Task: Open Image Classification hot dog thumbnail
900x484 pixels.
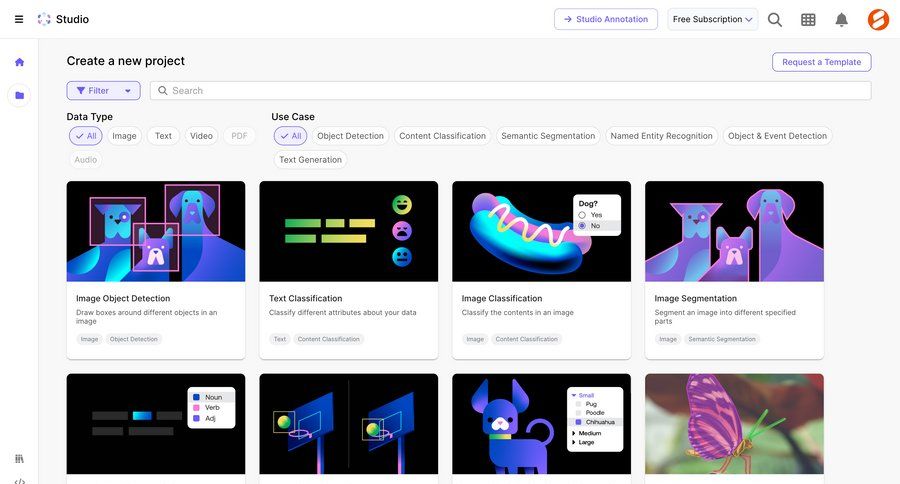Action: [x=541, y=231]
